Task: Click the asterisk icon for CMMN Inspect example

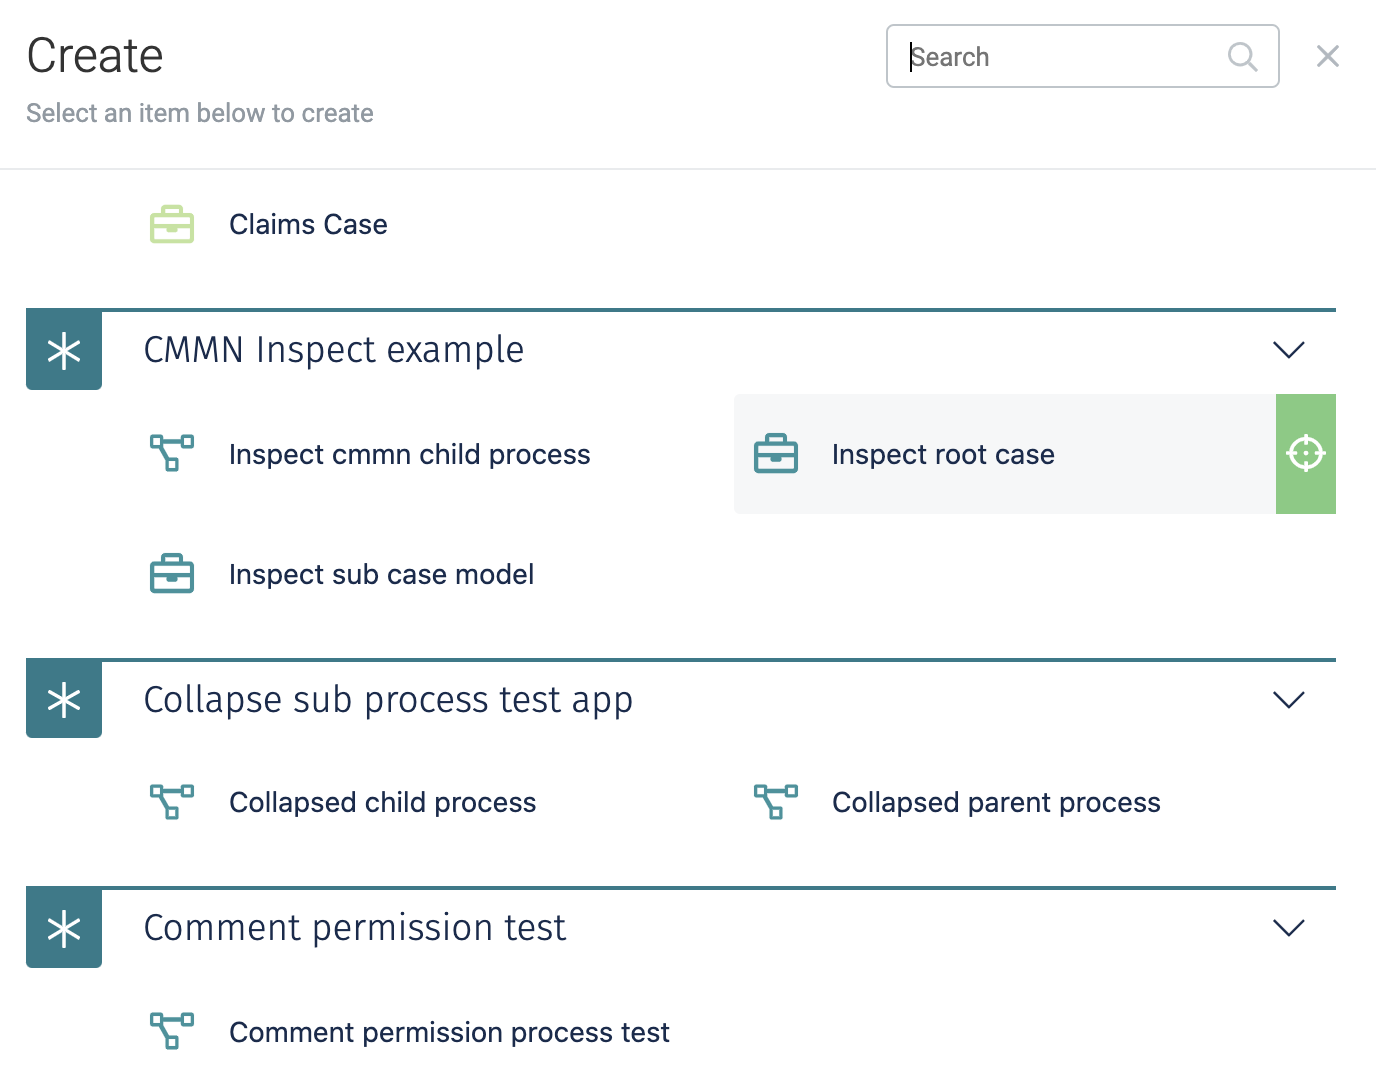Action: [x=63, y=350]
